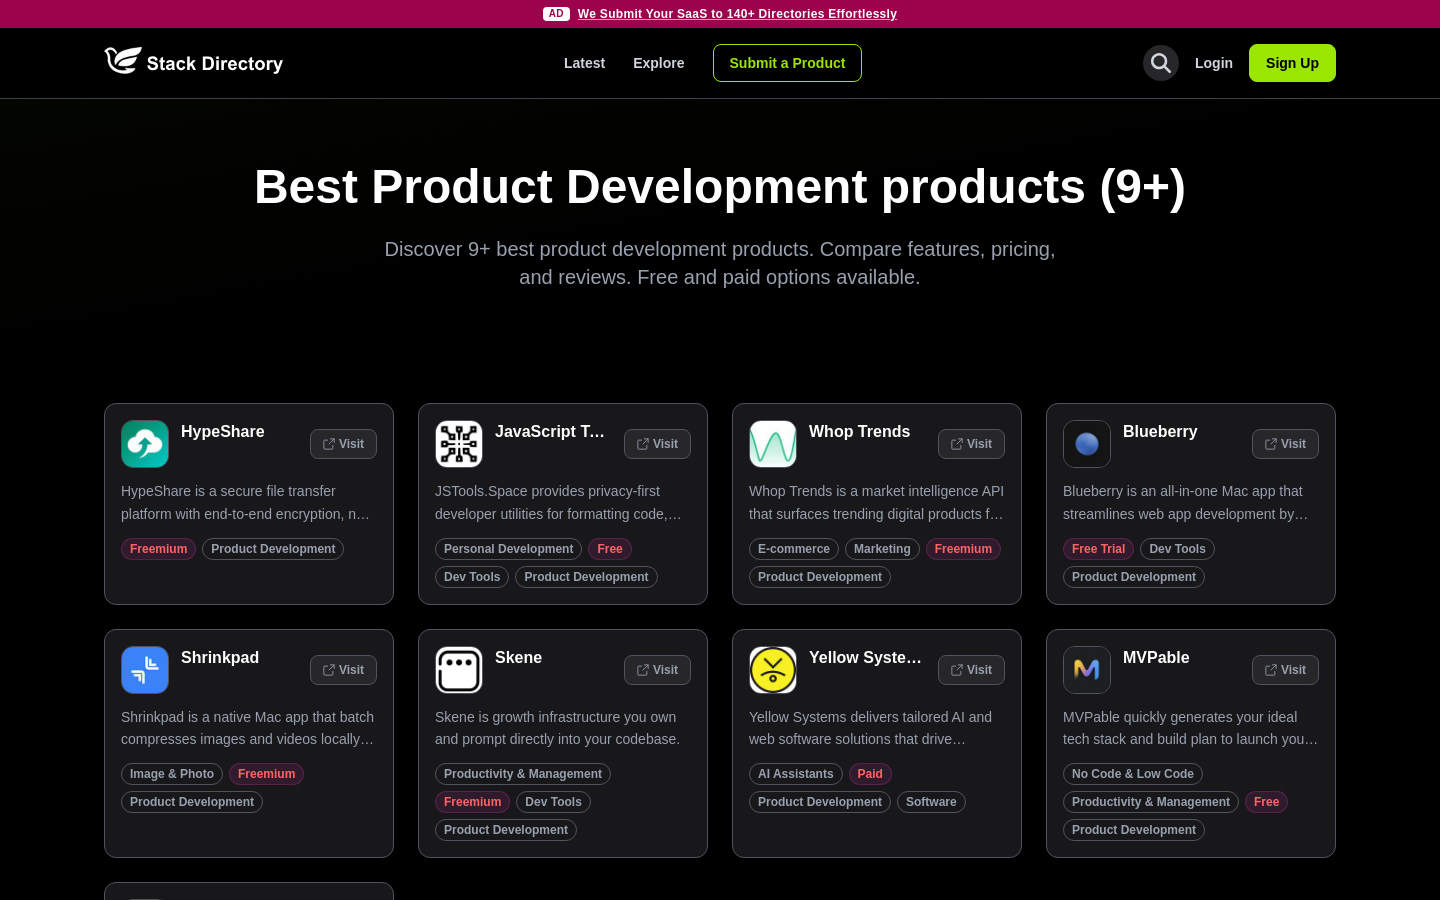The height and width of the screenshot is (900, 1440).
Task: Select Product Development tag on Shrinkpad
Action: click(x=192, y=802)
